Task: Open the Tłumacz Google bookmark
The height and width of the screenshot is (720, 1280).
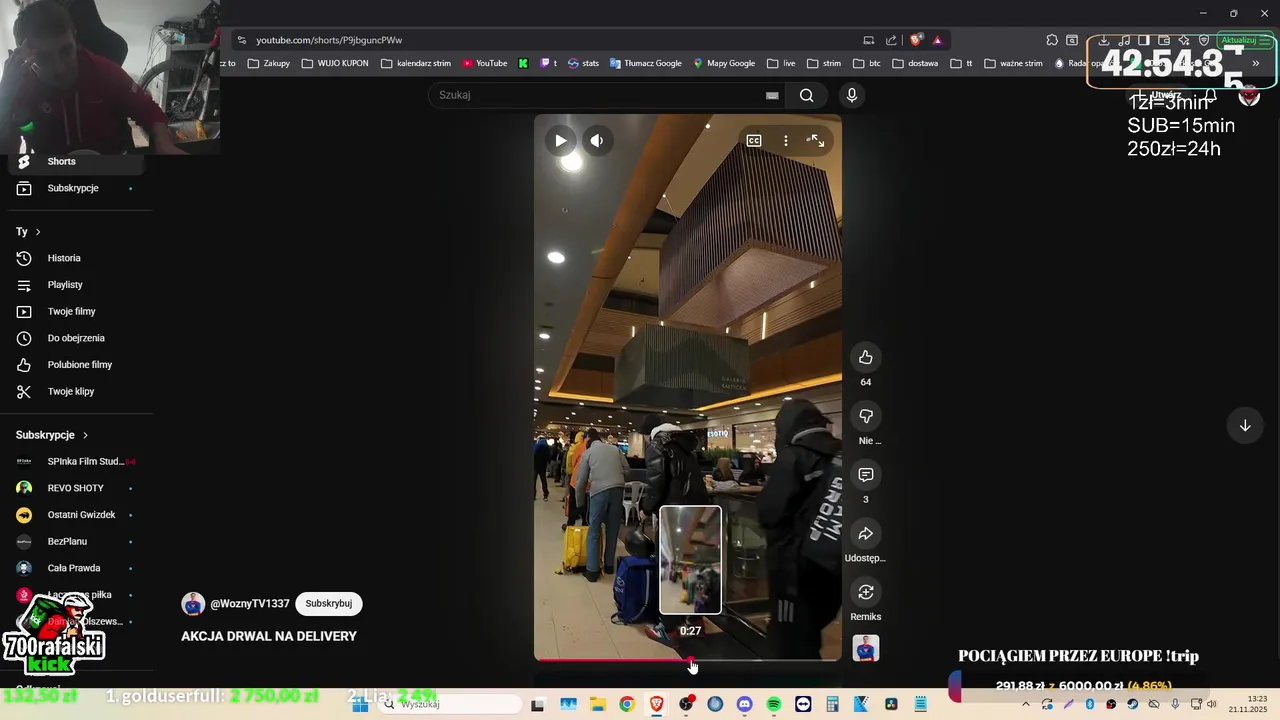Action: pos(645,63)
